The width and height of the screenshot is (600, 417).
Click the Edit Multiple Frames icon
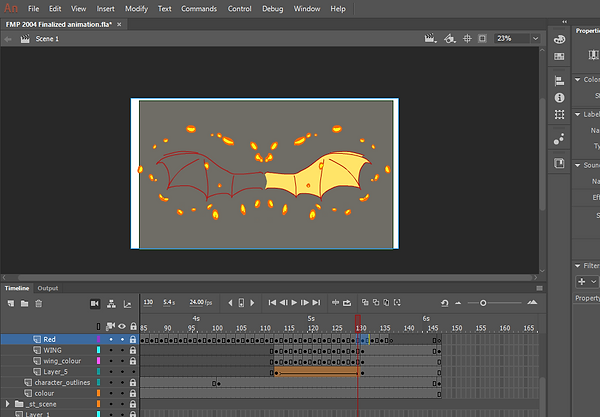(386, 303)
